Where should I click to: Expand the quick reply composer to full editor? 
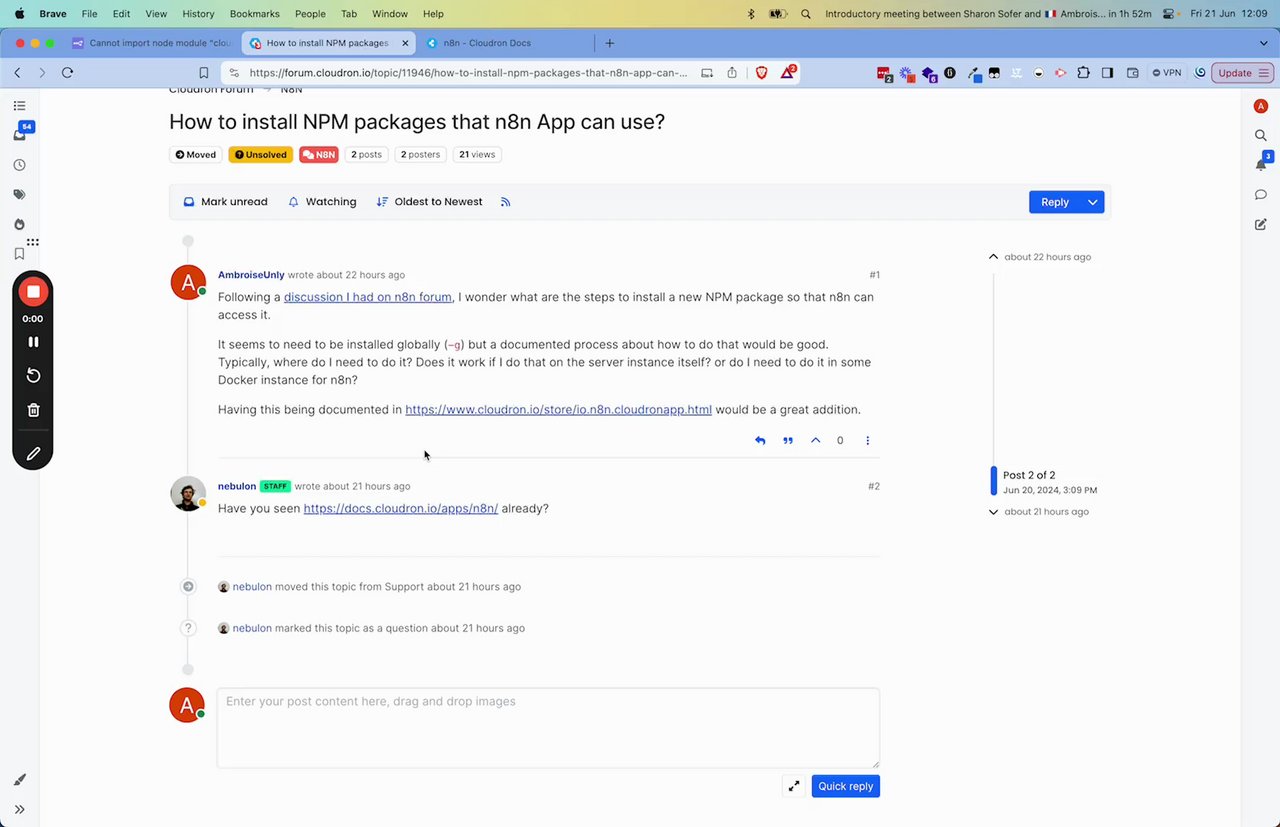tap(794, 786)
